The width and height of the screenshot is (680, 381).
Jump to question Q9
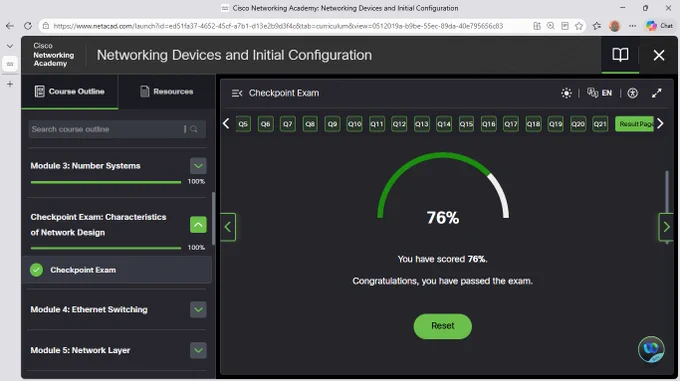(x=332, y=124)
